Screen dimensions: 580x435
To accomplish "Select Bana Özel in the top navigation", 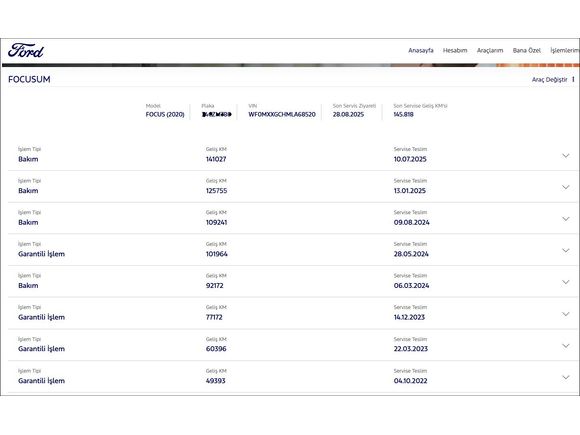I will 526,50.
